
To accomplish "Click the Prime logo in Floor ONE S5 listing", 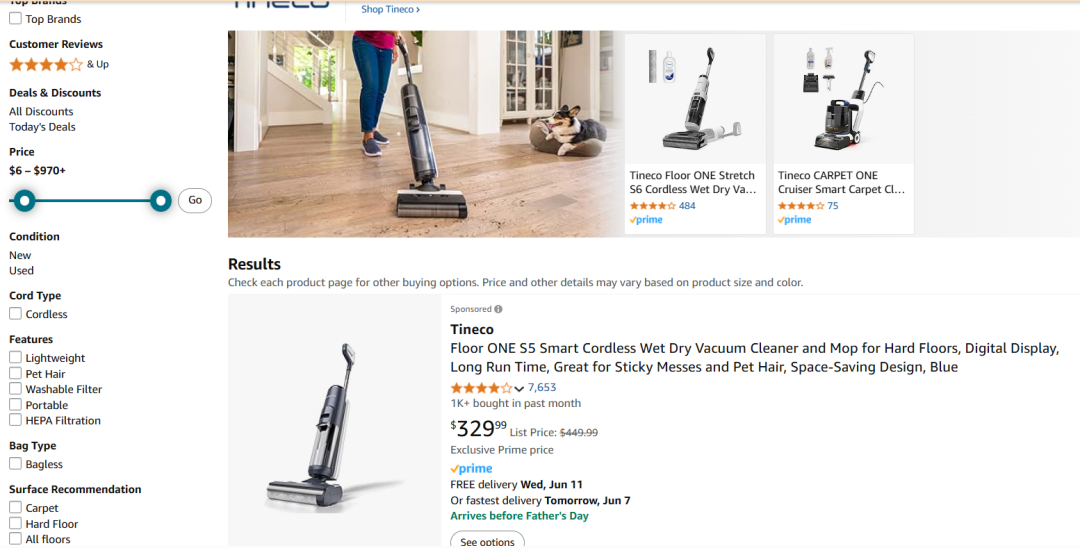I will click(472, 469).
